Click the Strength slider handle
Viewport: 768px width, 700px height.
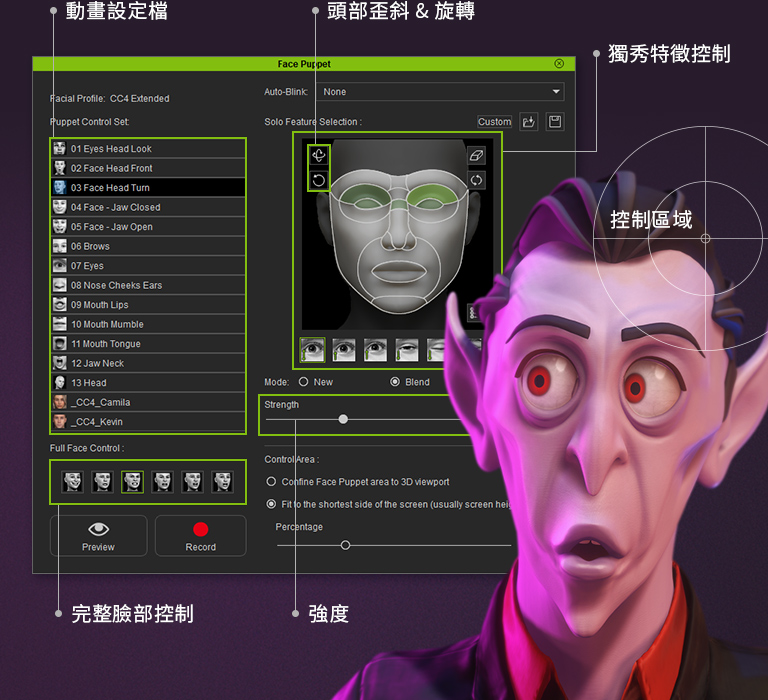[343, 419]
